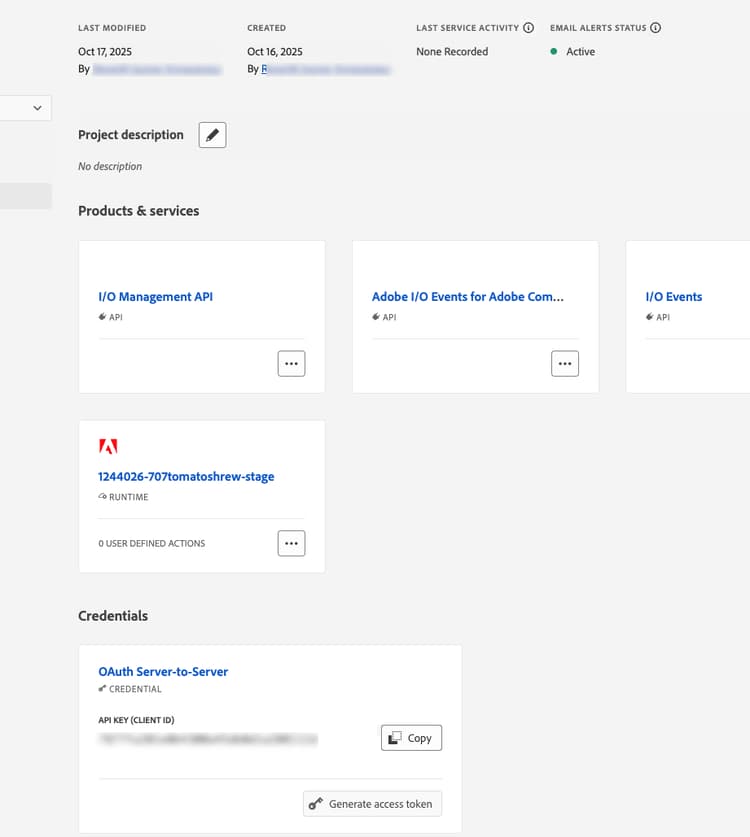Viewport: 750px width, 837px height.
Task: Click Generate access token button
Action: tap(372, 804)
